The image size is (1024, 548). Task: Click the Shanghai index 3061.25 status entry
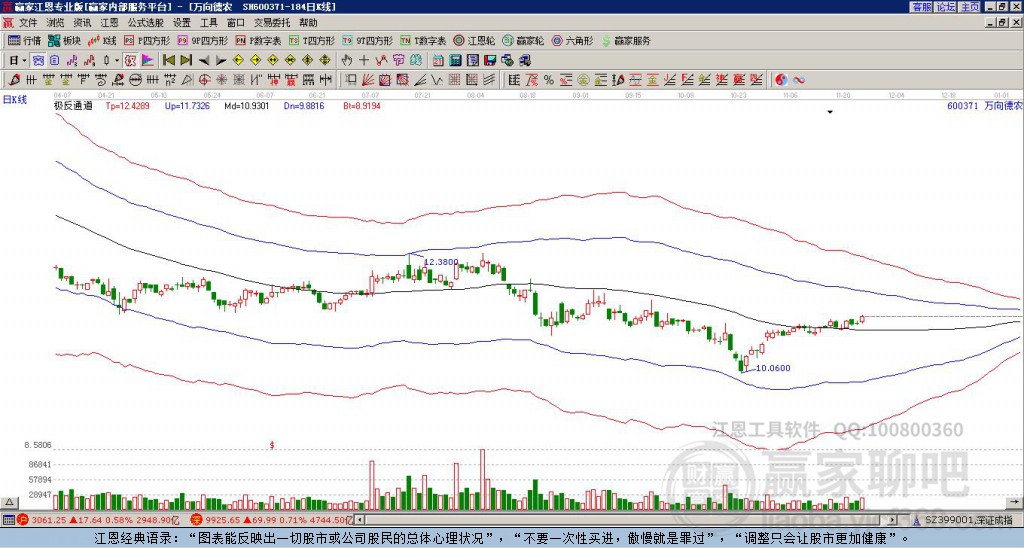click(98, 520)
